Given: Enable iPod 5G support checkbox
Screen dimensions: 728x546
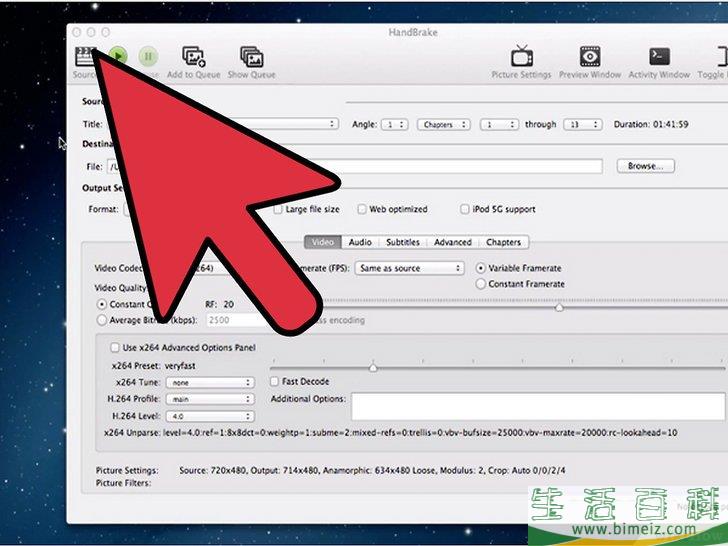Looking at the screenshot, I should click(x=464, y=209).
